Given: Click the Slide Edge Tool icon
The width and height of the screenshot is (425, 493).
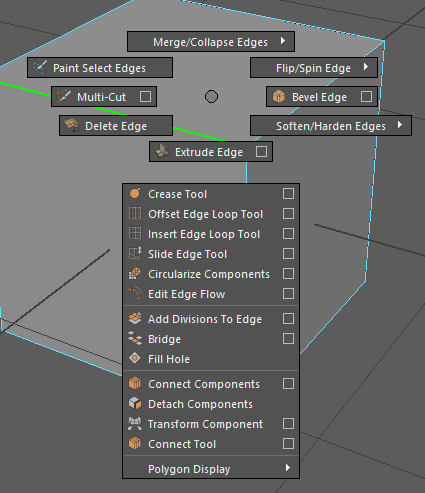Looking at the screenshot, I should coord(135,253).
